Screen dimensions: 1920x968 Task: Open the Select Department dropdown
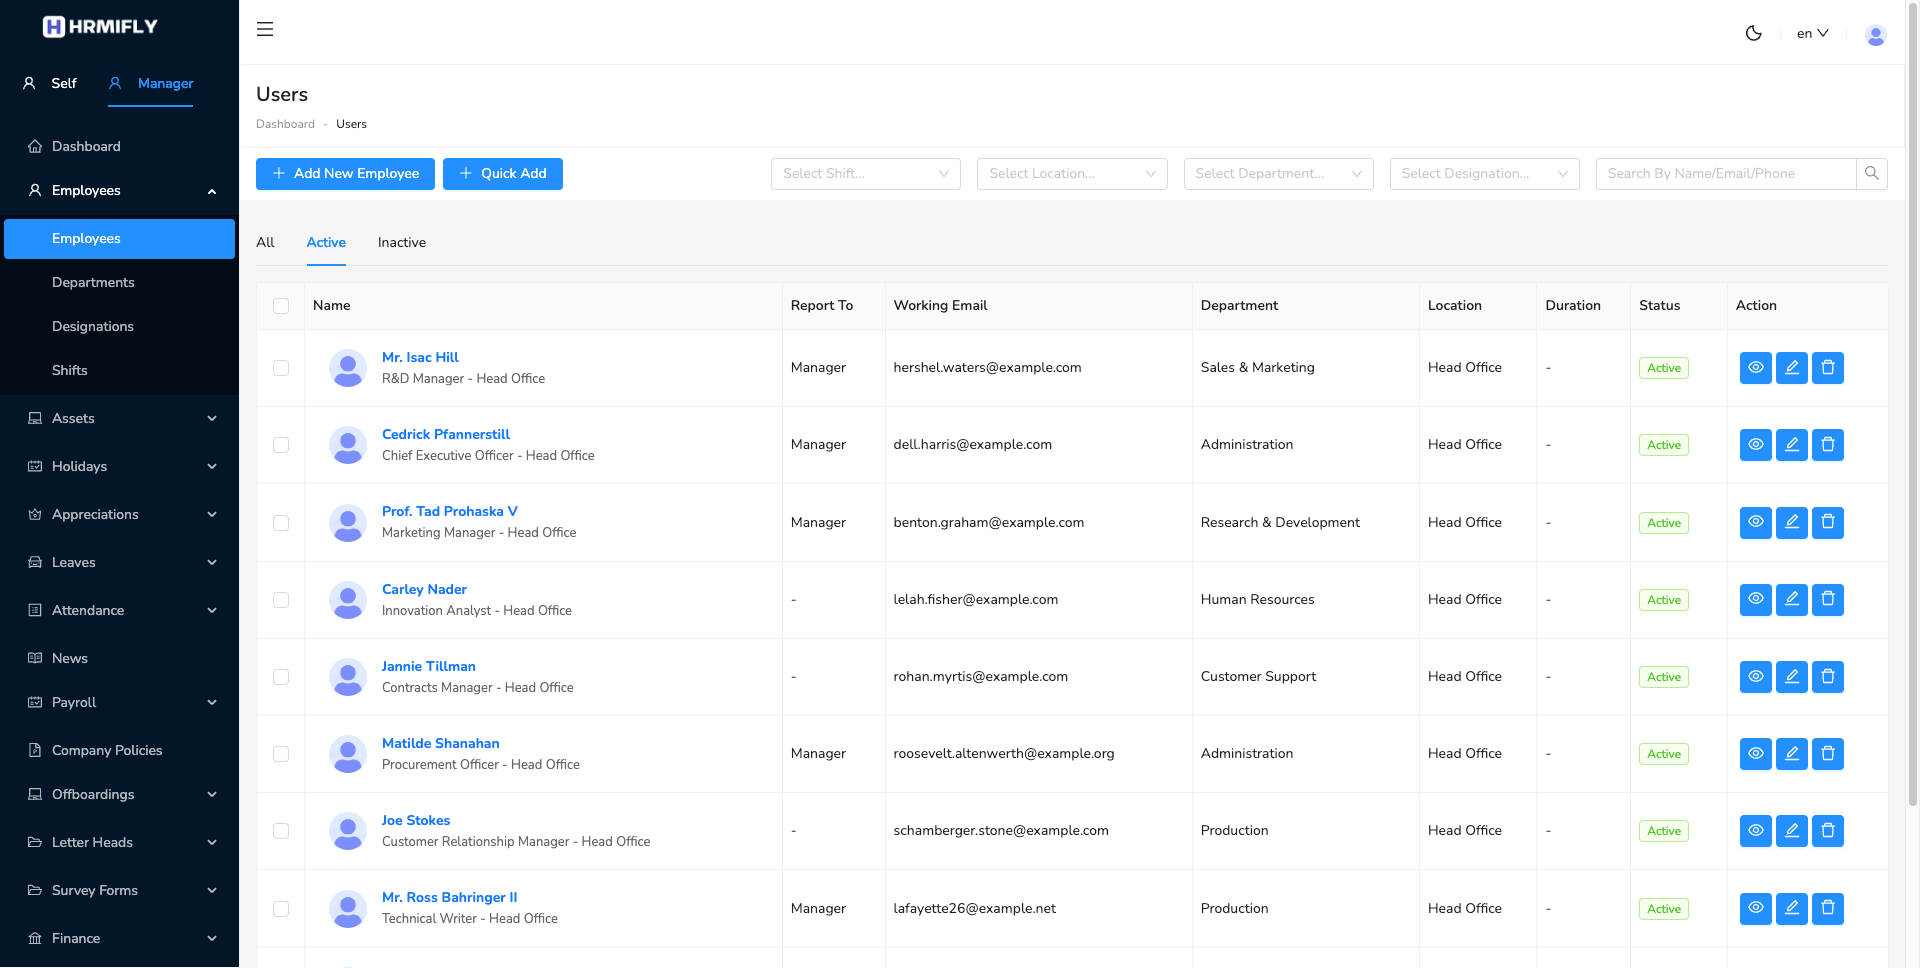coord(1277,174)
